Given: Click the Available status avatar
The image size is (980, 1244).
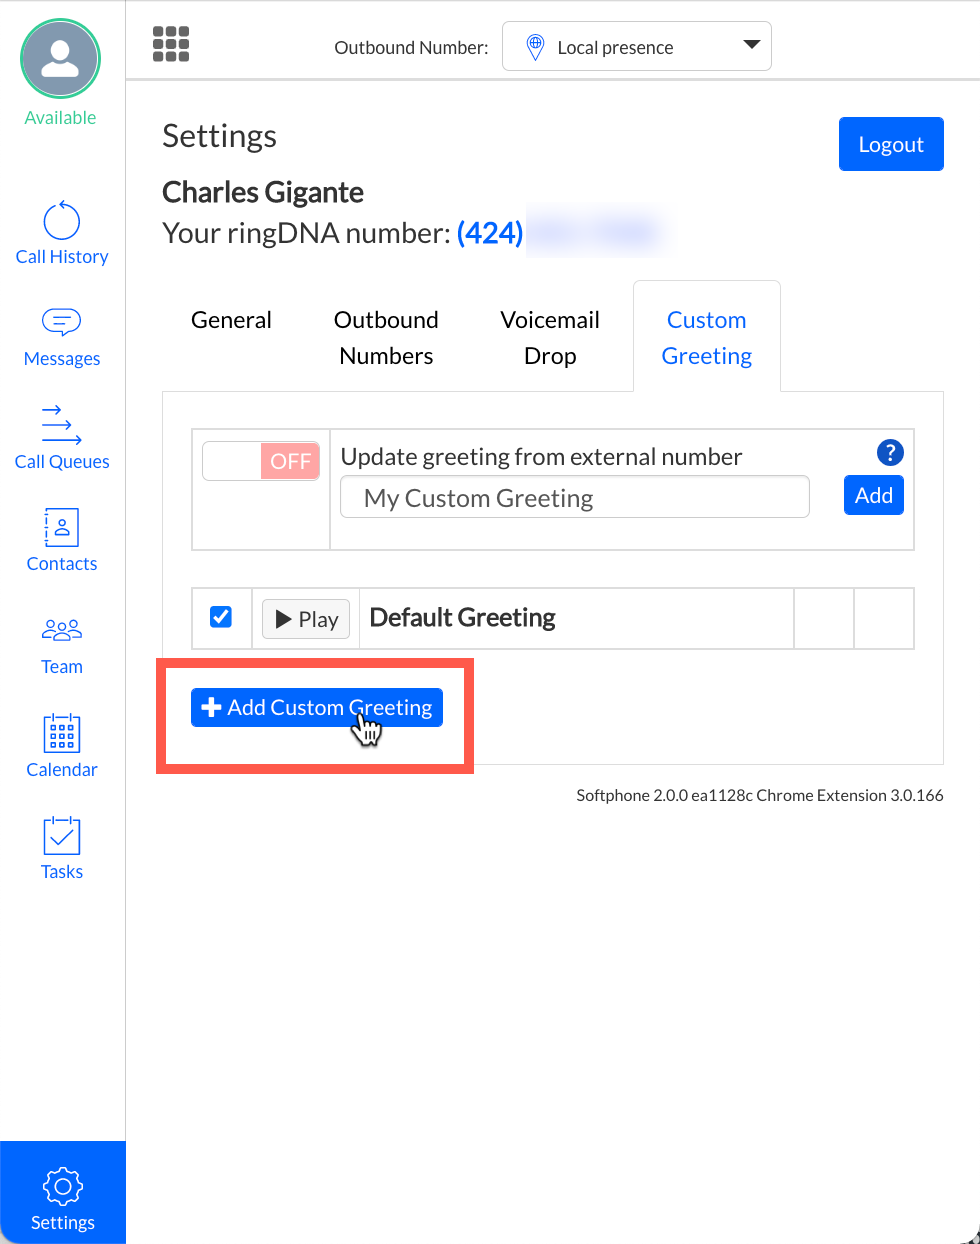Looking at the screenshot, I should (x=61, y=60).
